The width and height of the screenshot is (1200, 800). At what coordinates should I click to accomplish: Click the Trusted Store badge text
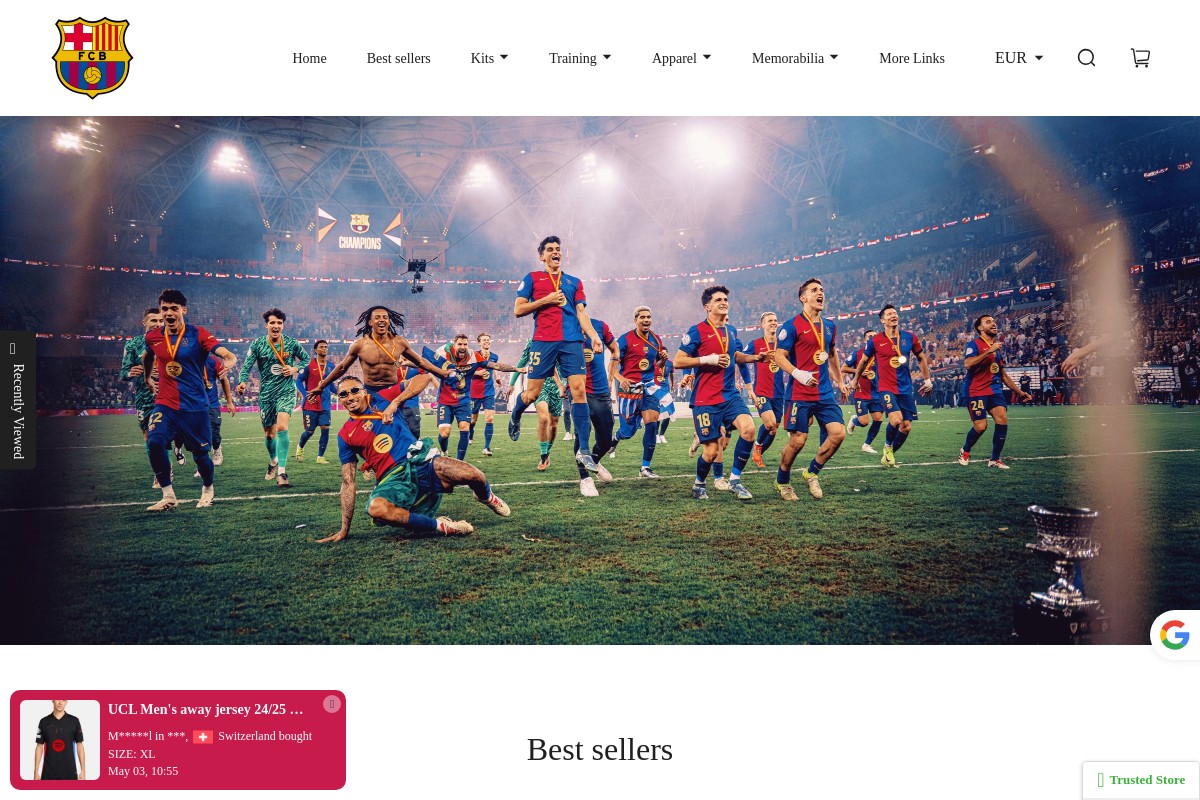pos(1147,780)
